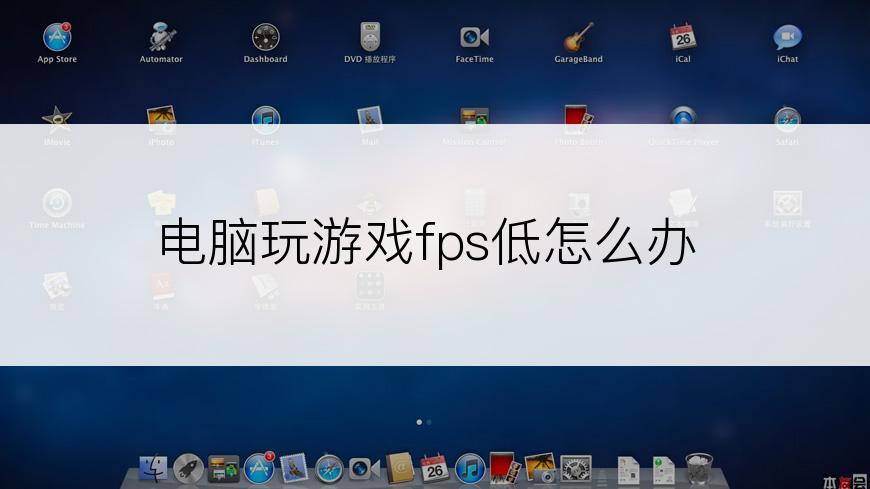Open DVD 播放程序 in Launchpad
The width and height of the screenshot is (870, 489).
[370, 37]
